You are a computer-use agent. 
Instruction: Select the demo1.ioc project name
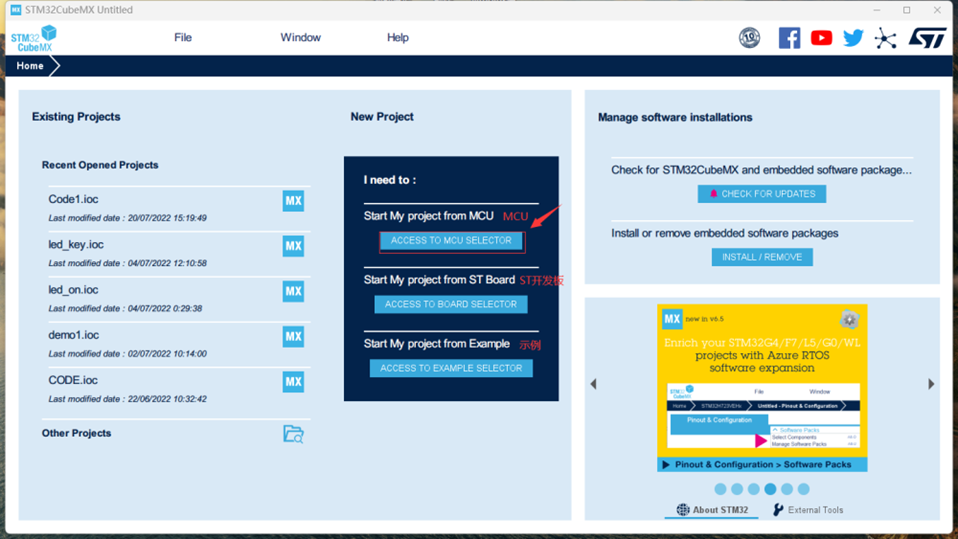pos(73,335)
